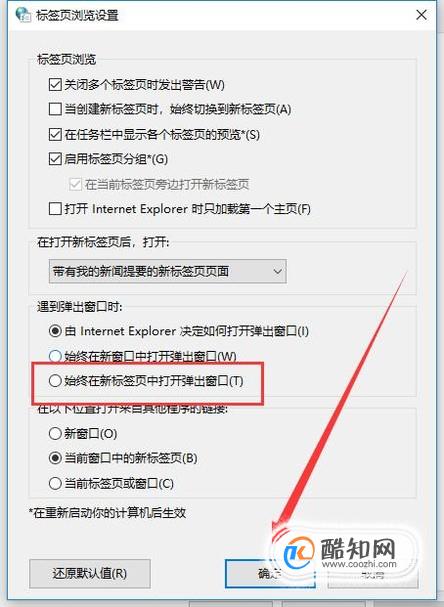Click the Internet Options icon in title bar
This screenshot has height=607, width=444.
[23, 14]
